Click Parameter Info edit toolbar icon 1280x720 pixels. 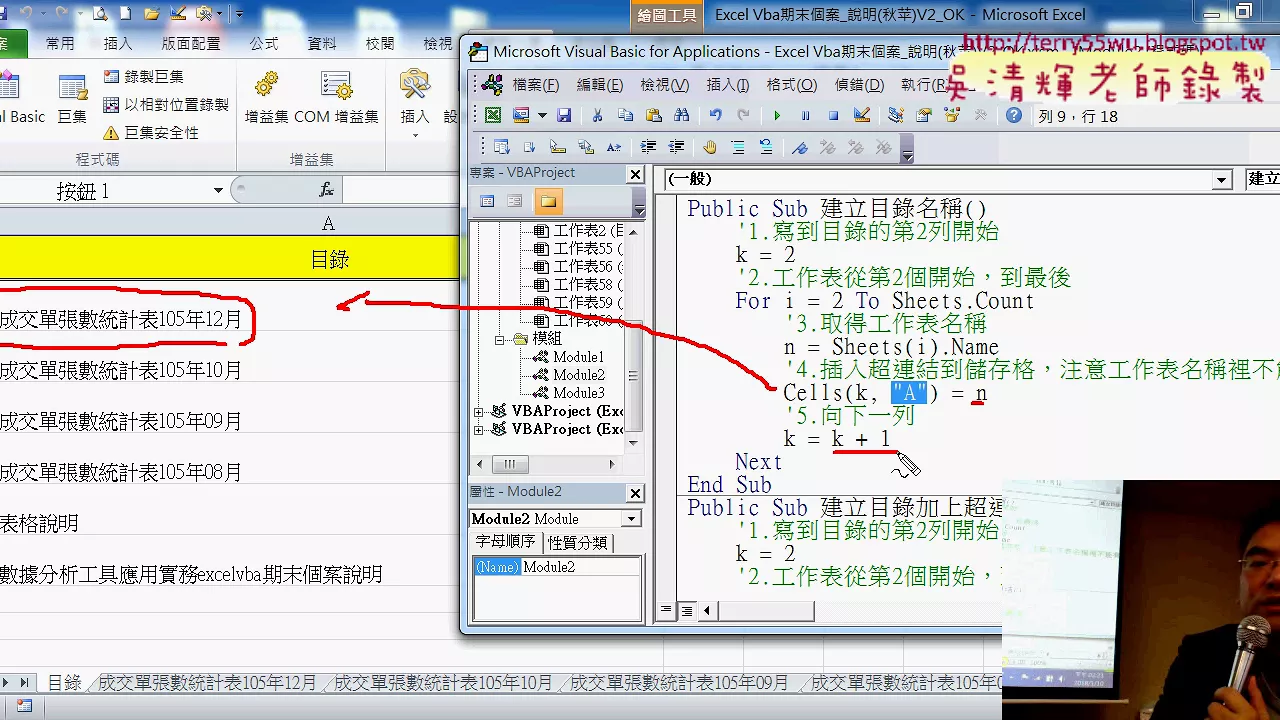pyautogui.click(x=586, y=147)
